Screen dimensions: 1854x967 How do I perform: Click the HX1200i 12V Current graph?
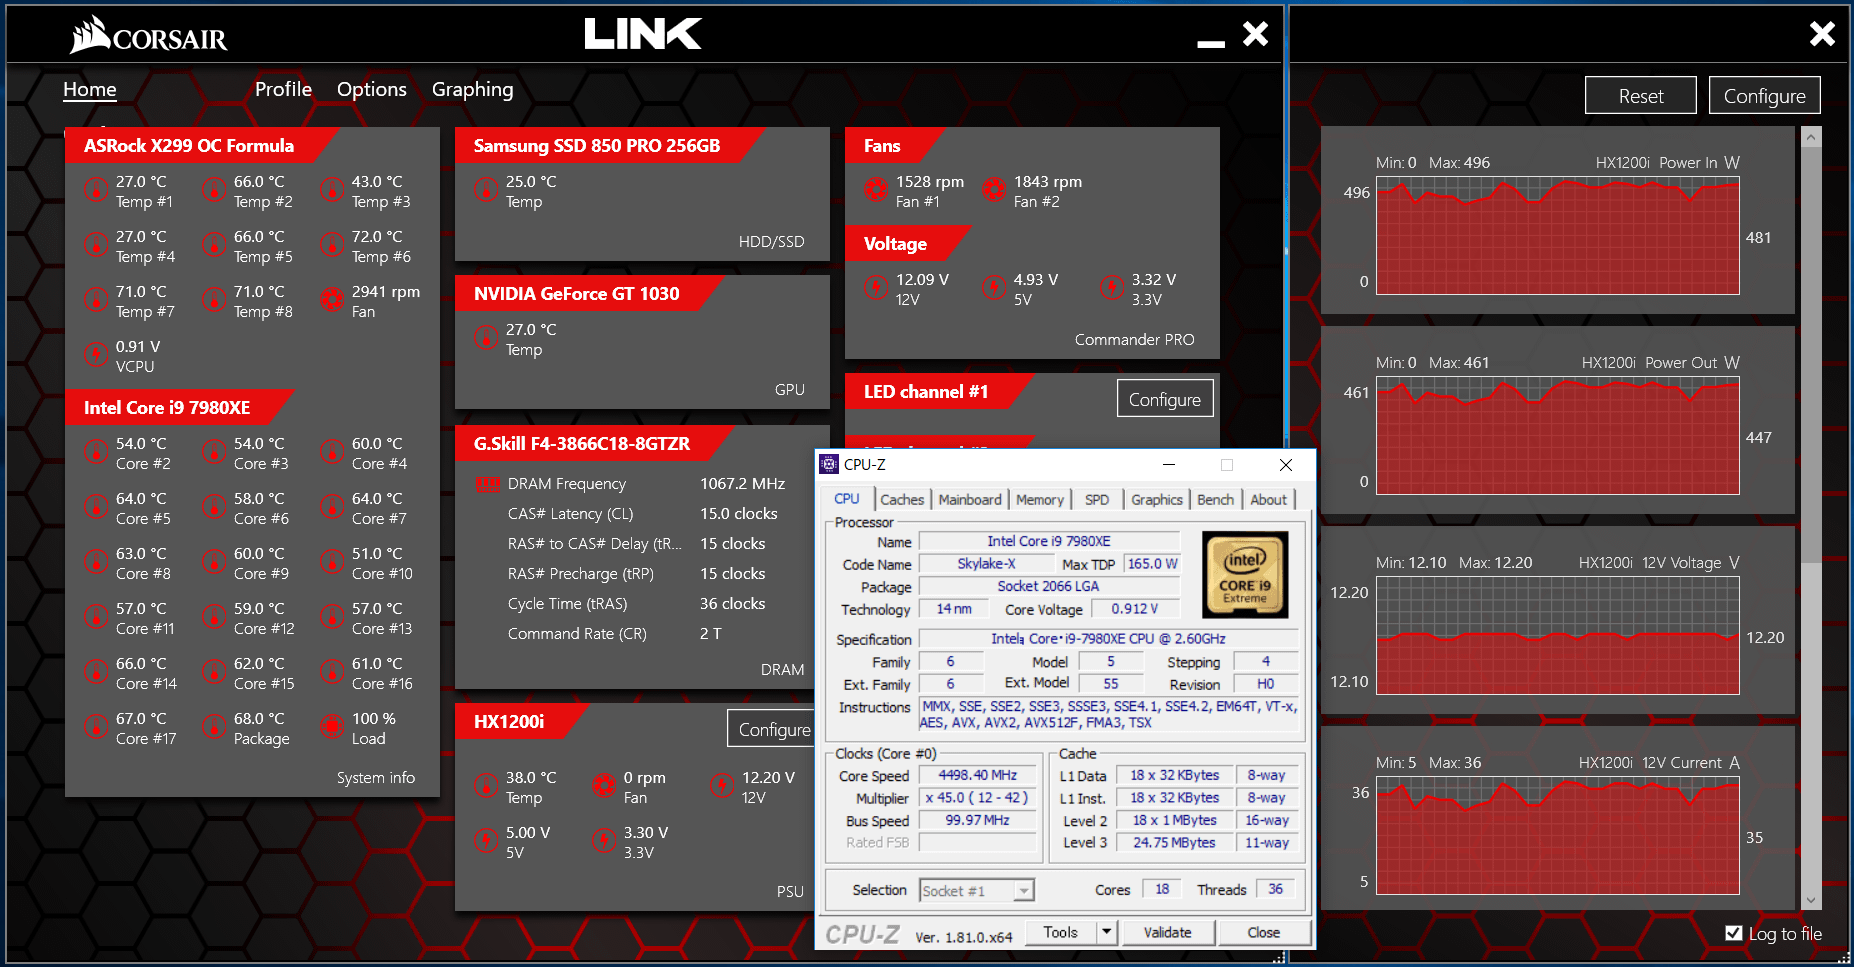1558,836
